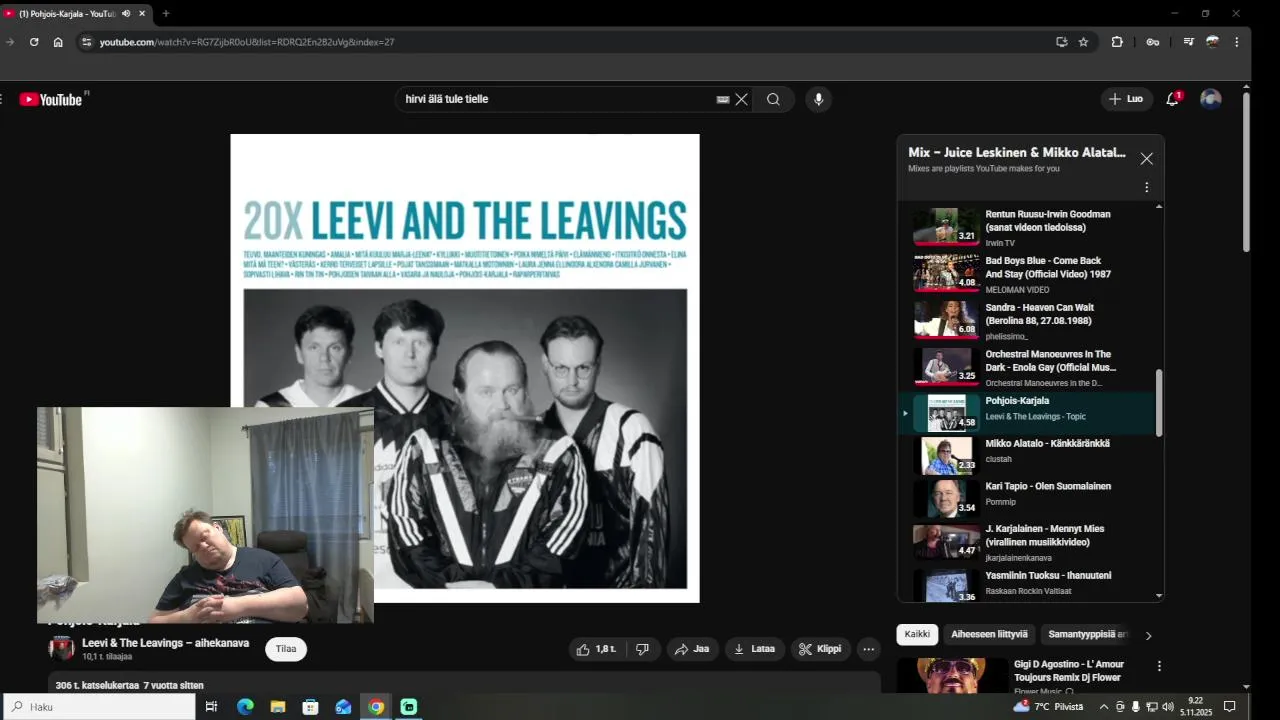Open YouTube notifications bell
The width and height of the screenshot is (1280, 720).
click(x=1172, y=99)
